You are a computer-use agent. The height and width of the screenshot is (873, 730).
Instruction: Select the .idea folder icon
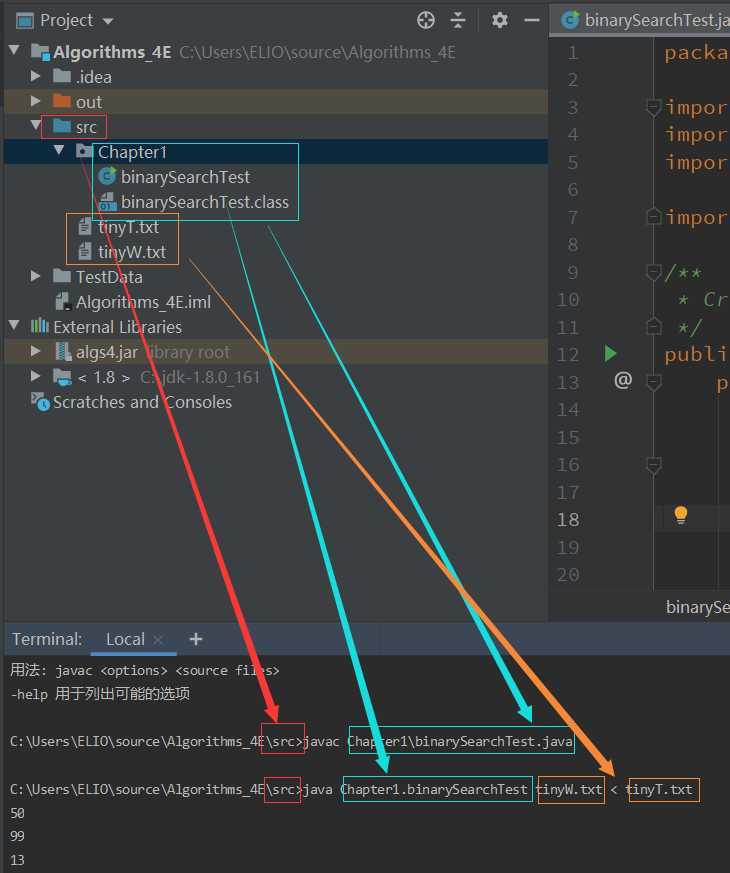pos(62,76)
